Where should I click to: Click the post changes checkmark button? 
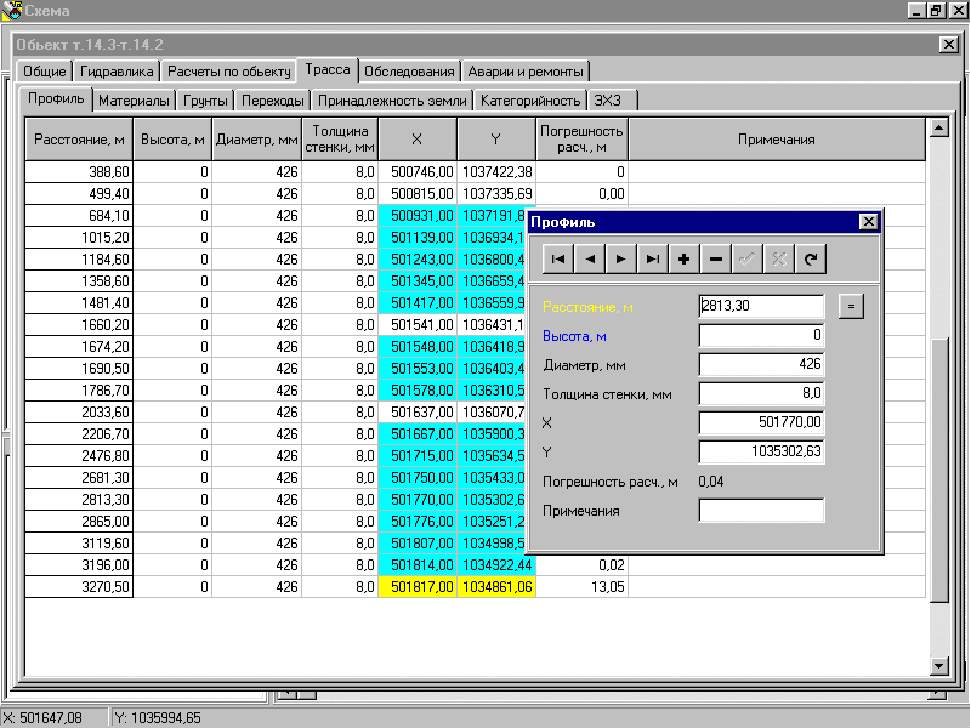pyautogui.click(x=747, y=259)
